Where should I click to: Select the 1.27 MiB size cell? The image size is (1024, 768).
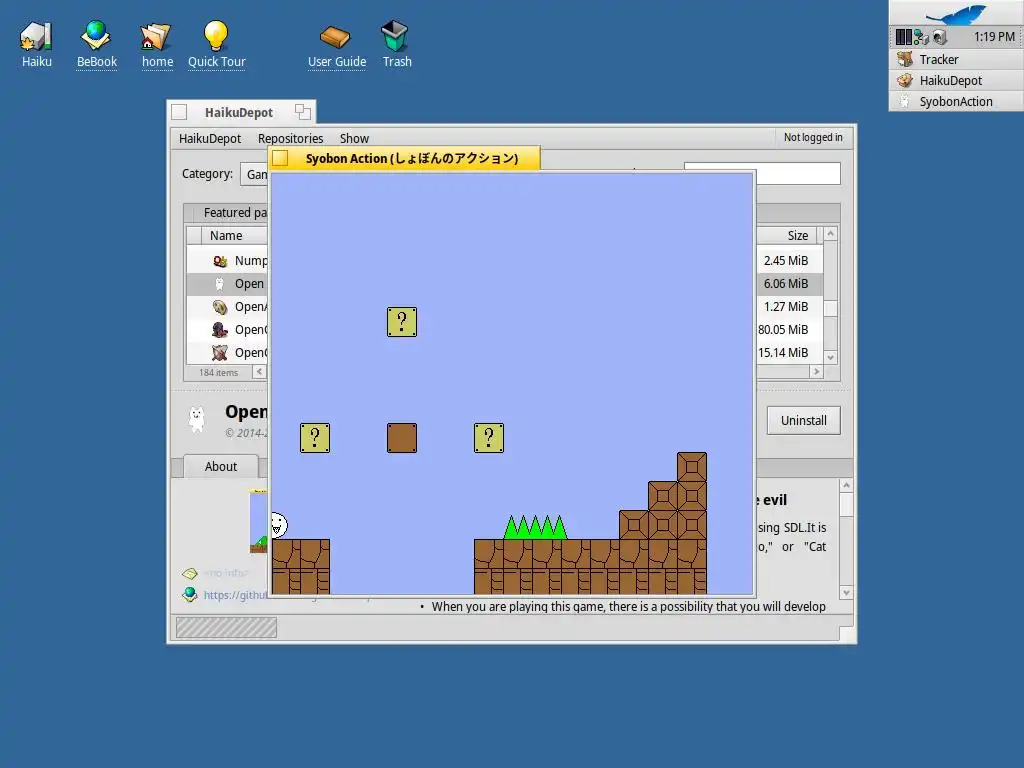786,306
